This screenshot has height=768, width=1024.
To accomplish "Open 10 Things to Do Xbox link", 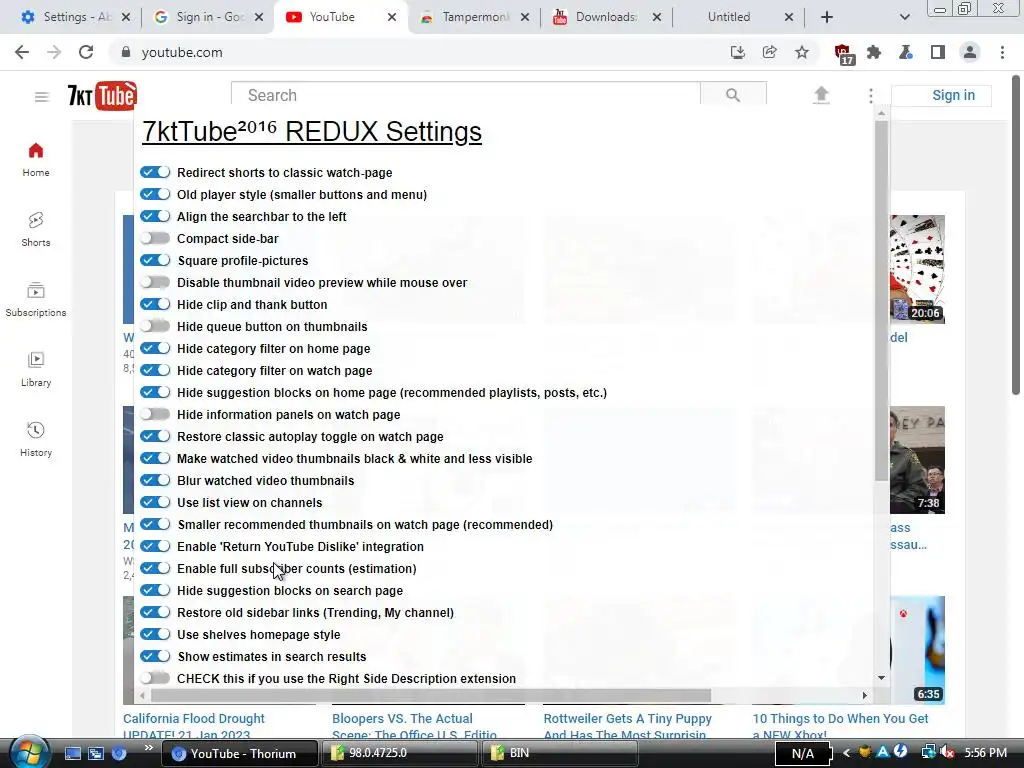I will pyautogui.click(x=840, y=726).
